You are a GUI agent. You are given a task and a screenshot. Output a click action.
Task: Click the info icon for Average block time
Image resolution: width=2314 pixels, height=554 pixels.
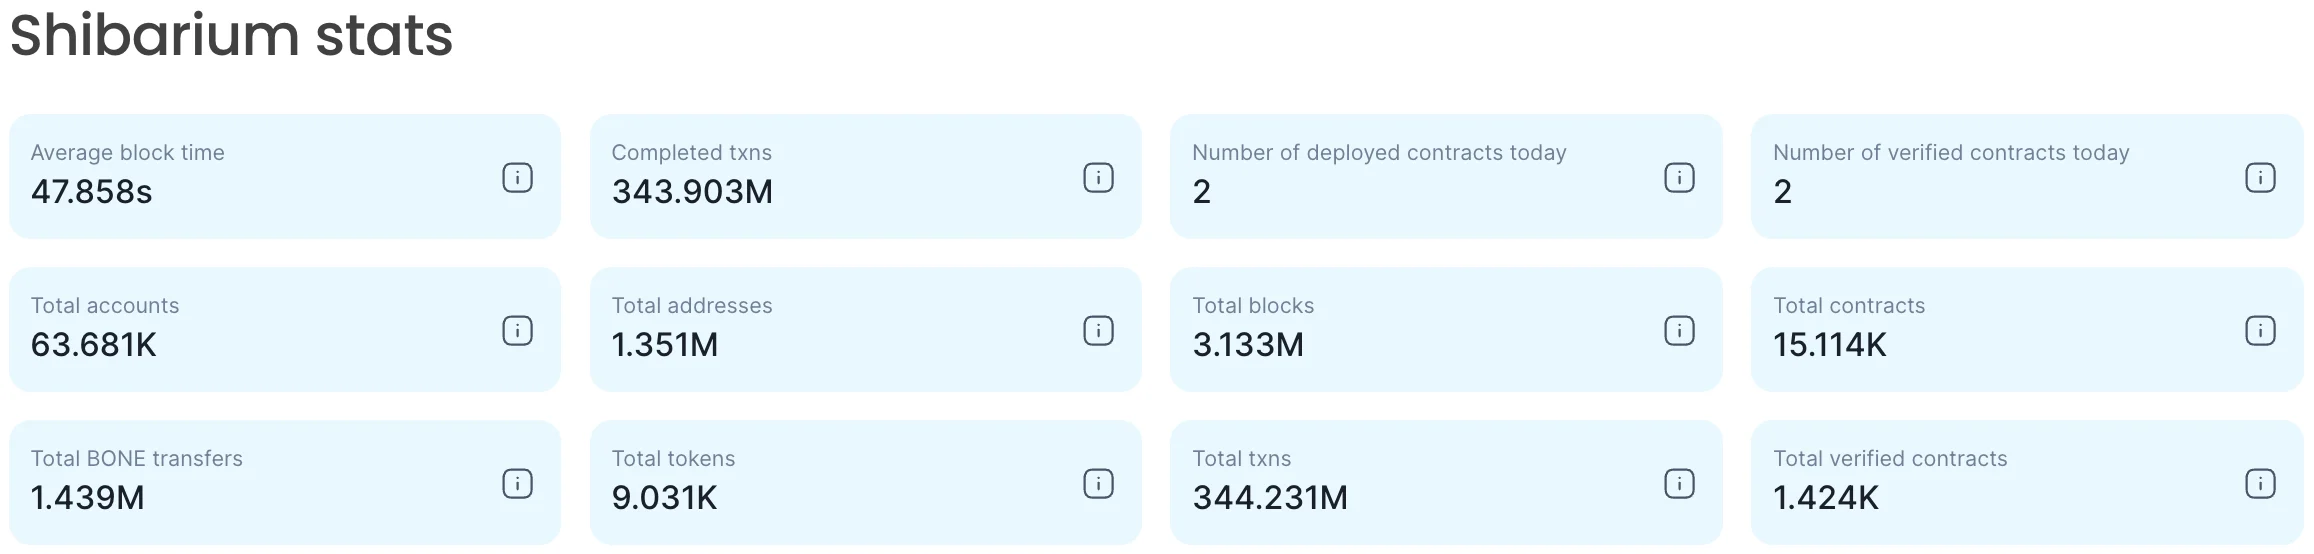click(x=517, y=178)
